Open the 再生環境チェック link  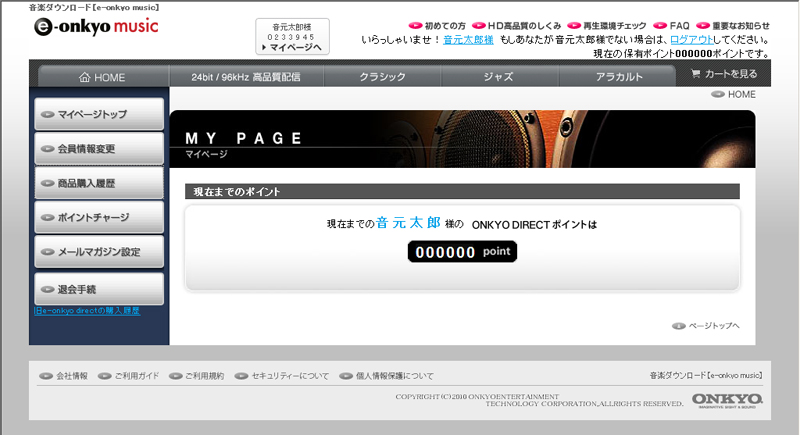(x=607, y=25)
